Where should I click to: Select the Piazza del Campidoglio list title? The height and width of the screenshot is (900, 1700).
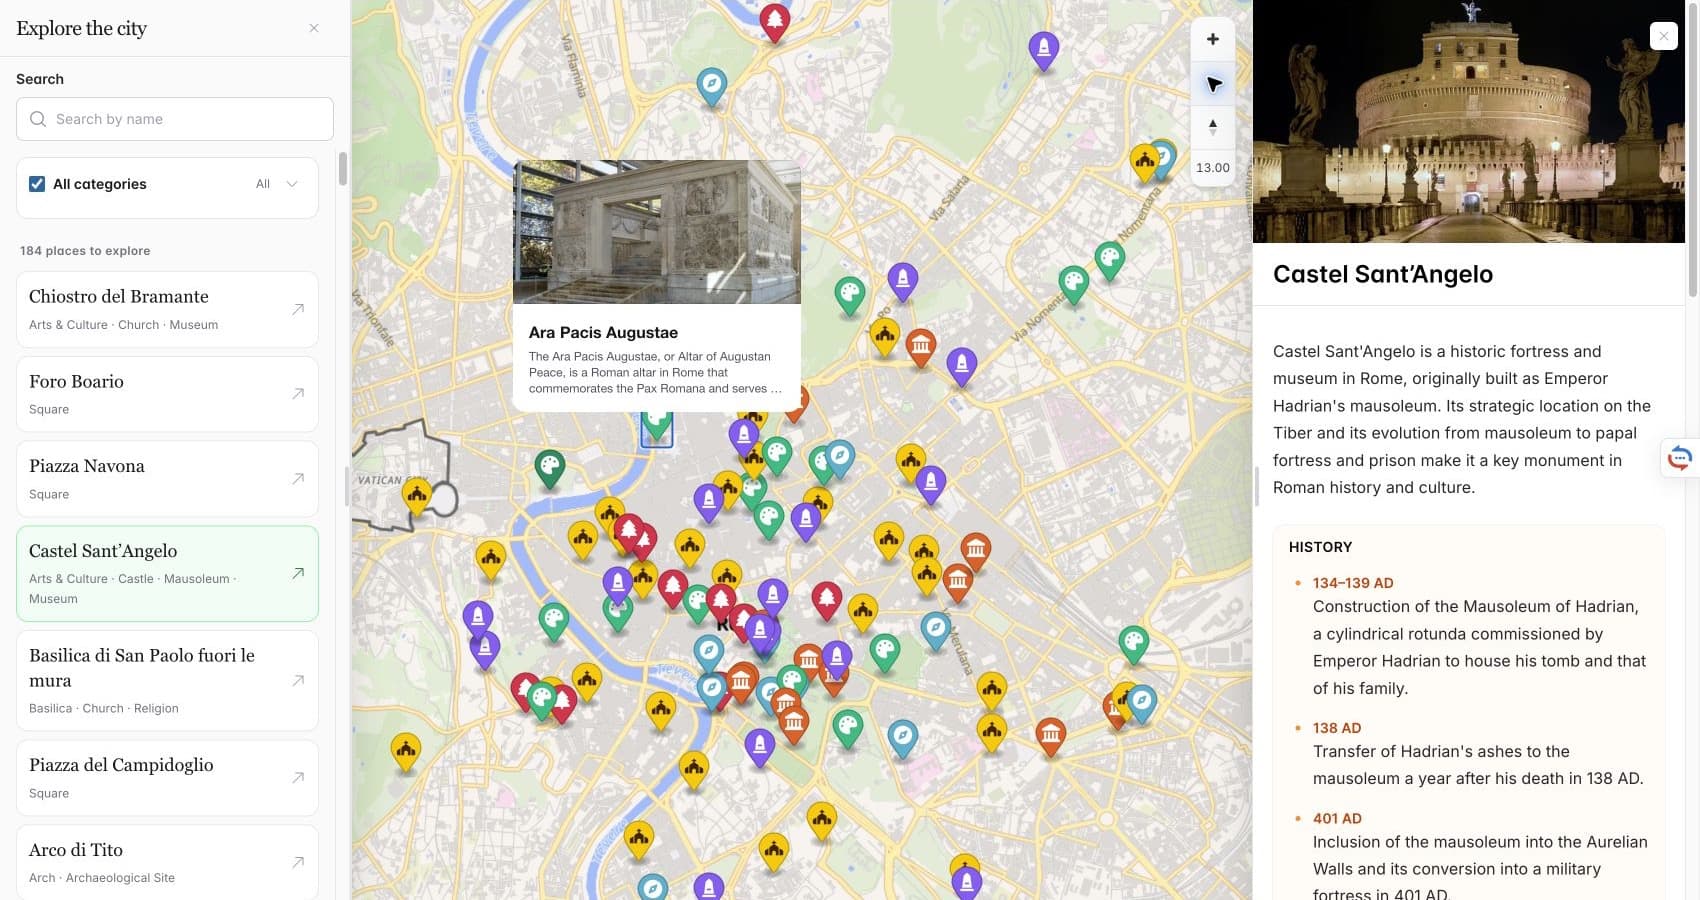click(121, 765)
